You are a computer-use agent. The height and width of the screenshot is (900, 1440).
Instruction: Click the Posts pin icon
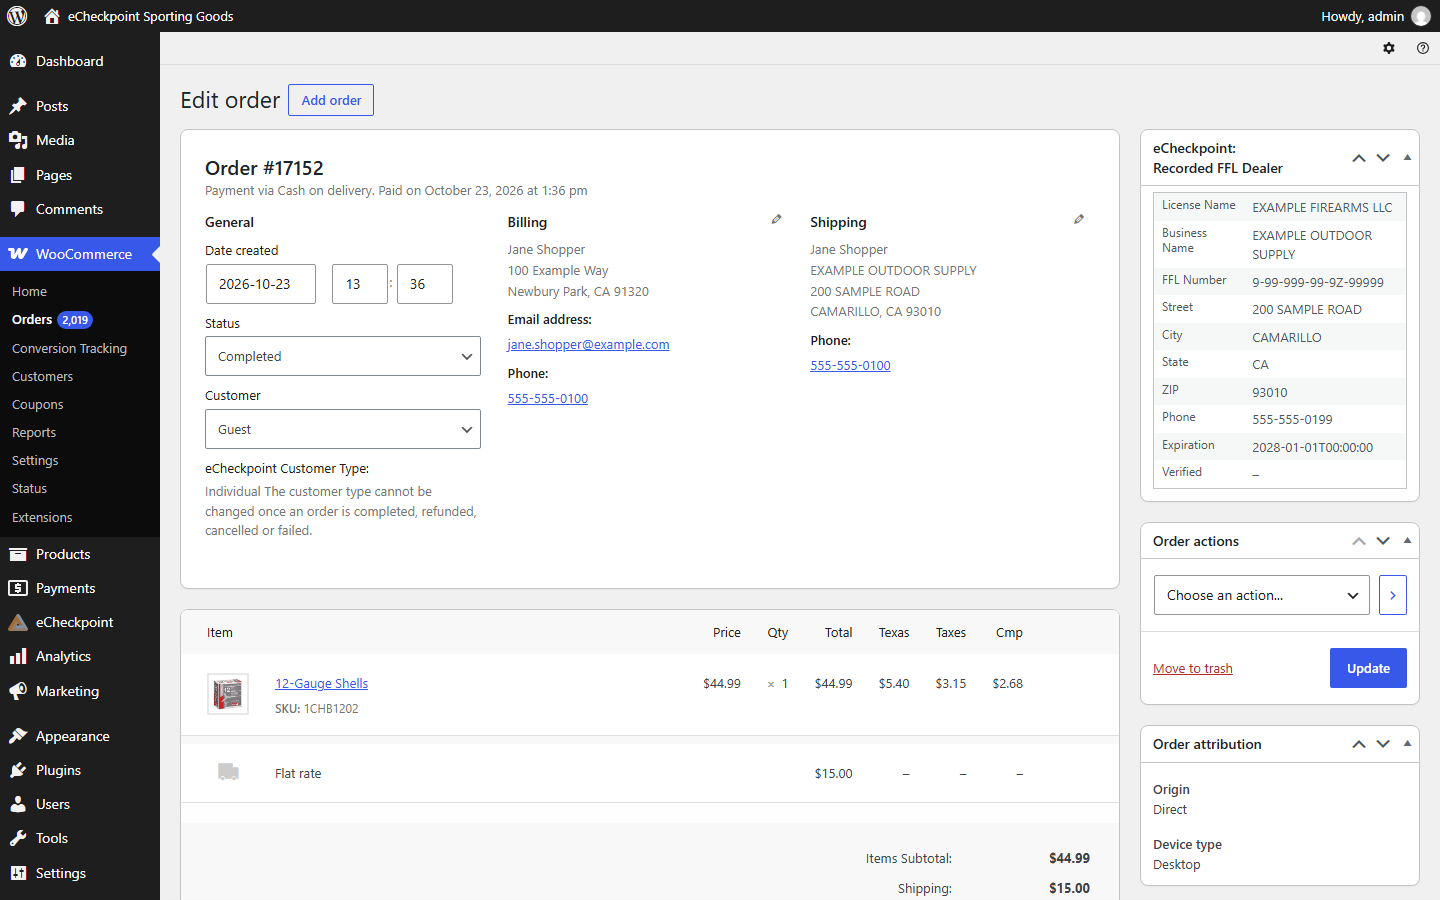pyautogui.click(x=18, y=106)
